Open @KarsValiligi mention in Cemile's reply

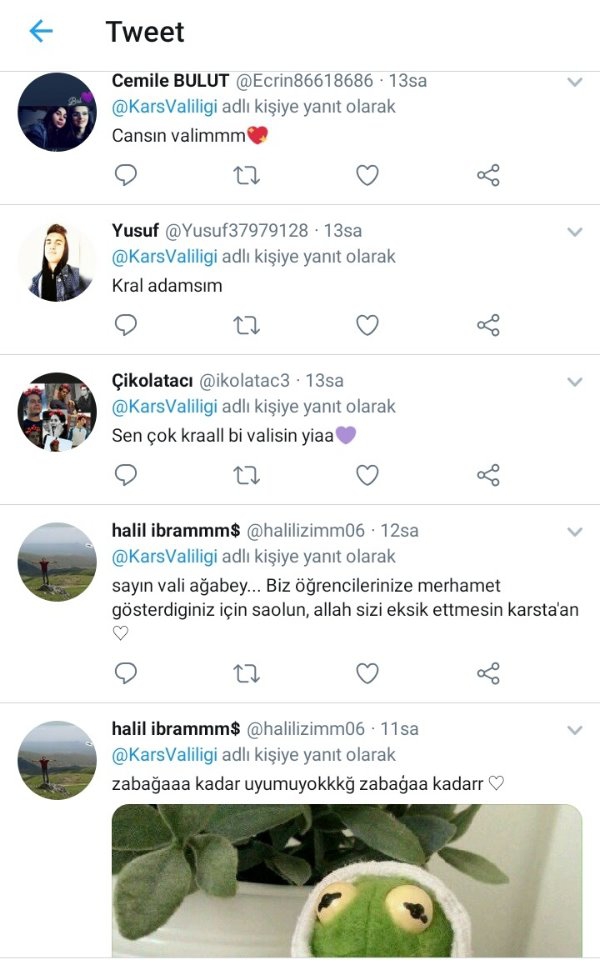pos(165,106)
